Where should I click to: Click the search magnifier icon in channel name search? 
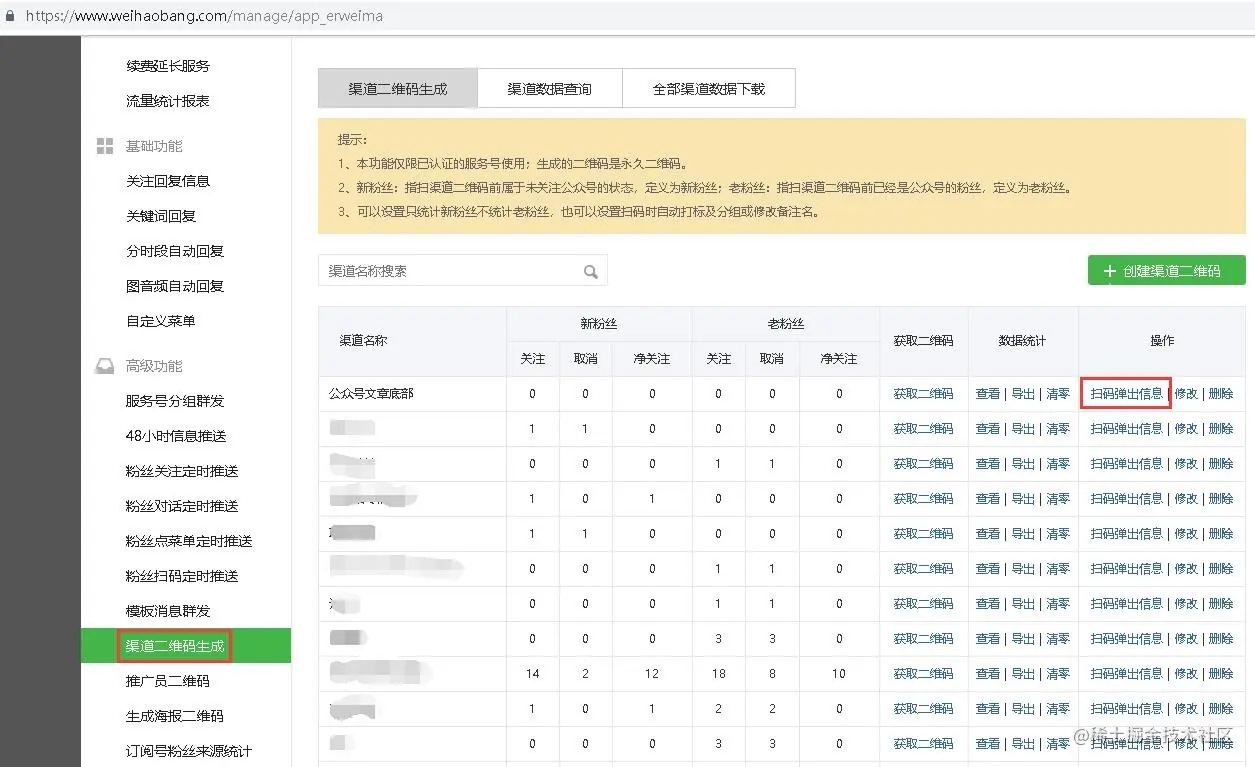pos(591,270)
